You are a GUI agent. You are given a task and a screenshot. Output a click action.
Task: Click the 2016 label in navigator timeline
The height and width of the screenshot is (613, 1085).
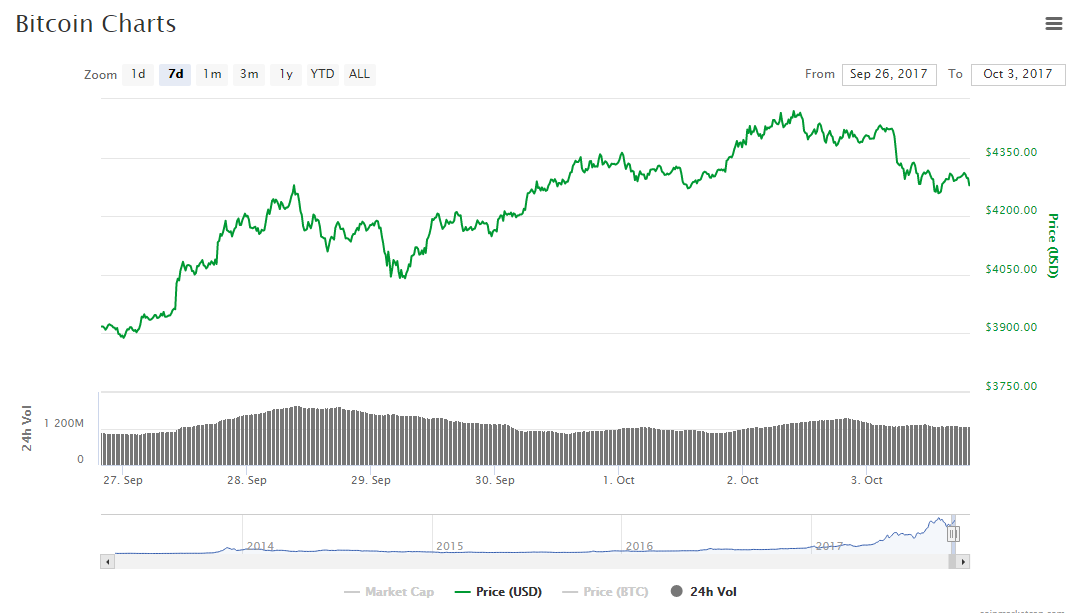pos(639,546)
